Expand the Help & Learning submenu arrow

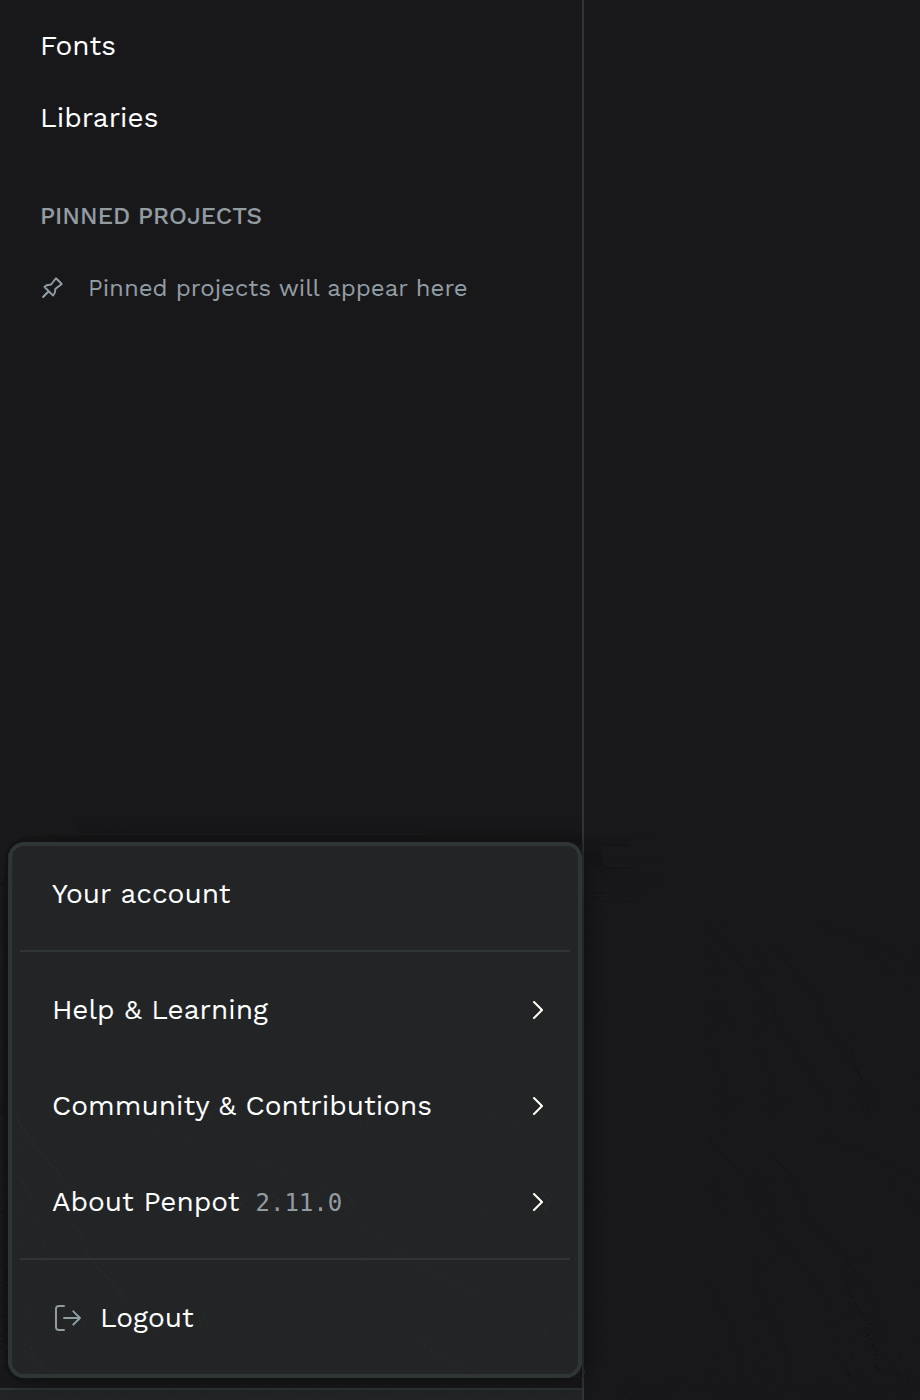(538, 1010)
